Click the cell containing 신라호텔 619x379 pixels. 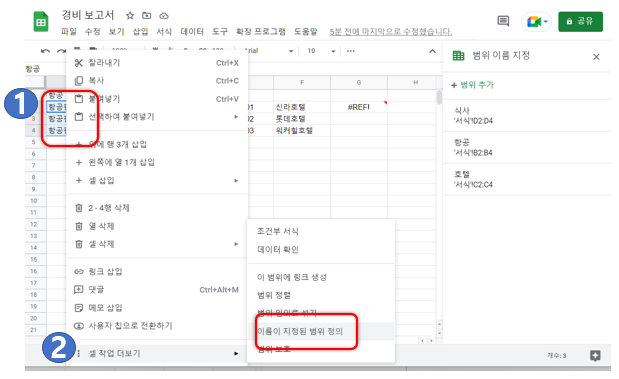point(302,107)
